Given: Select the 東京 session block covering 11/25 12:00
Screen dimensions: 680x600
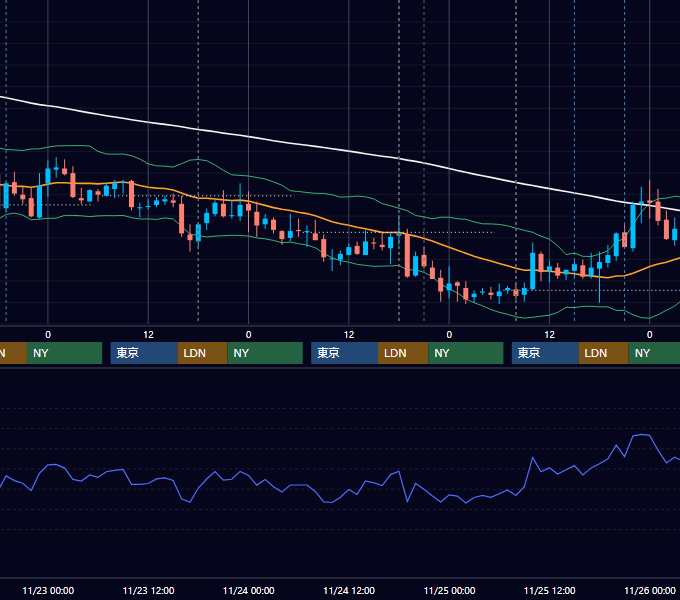Looking at the screenshot, I should [x=545, y=353].
